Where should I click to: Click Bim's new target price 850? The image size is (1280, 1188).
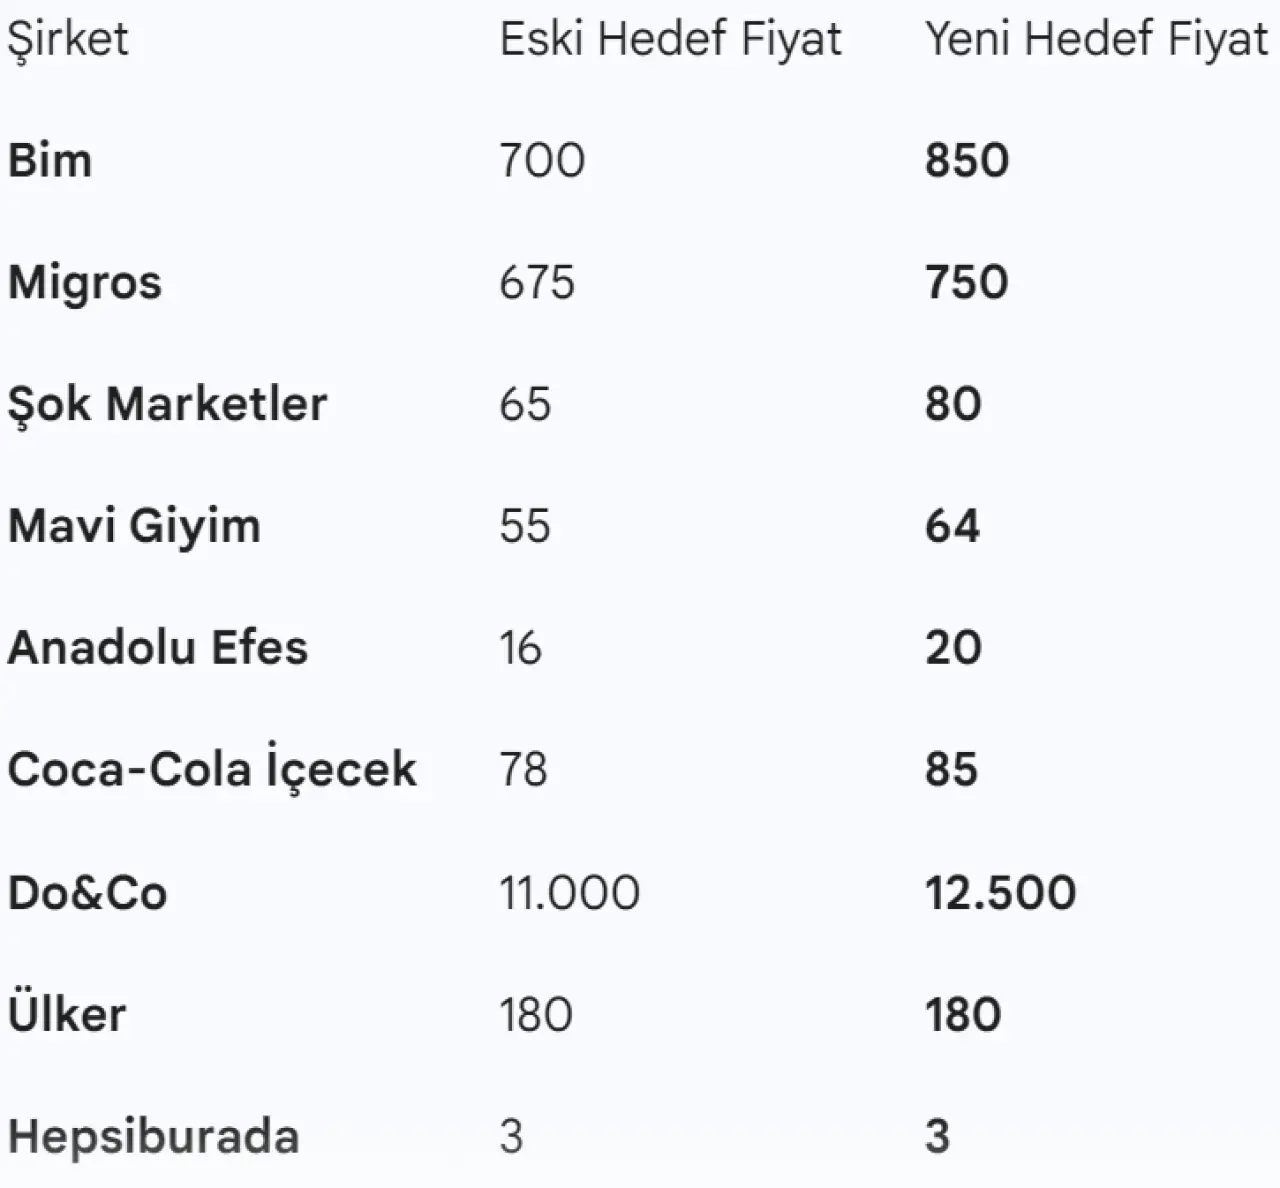pyautogui.click(x=967, y=160)
